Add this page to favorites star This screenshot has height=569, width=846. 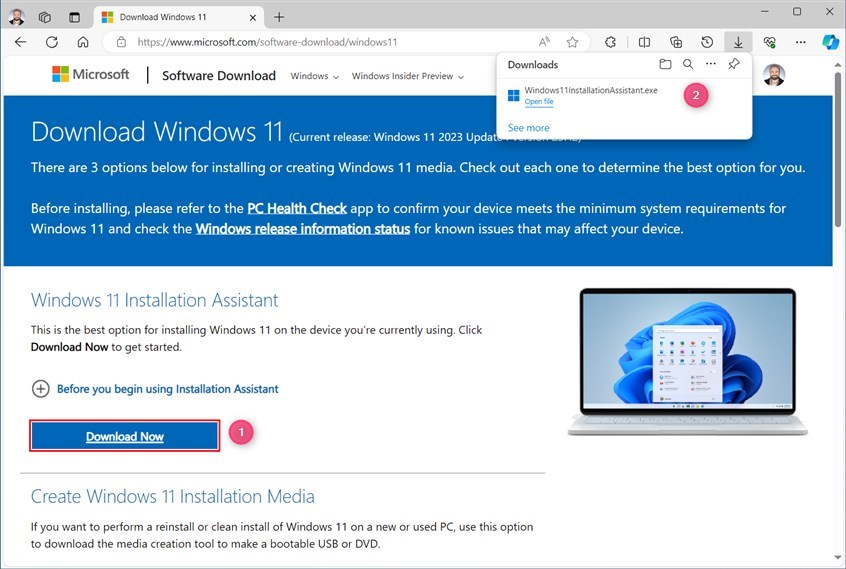pyautogui.click(x=572, y=42)
